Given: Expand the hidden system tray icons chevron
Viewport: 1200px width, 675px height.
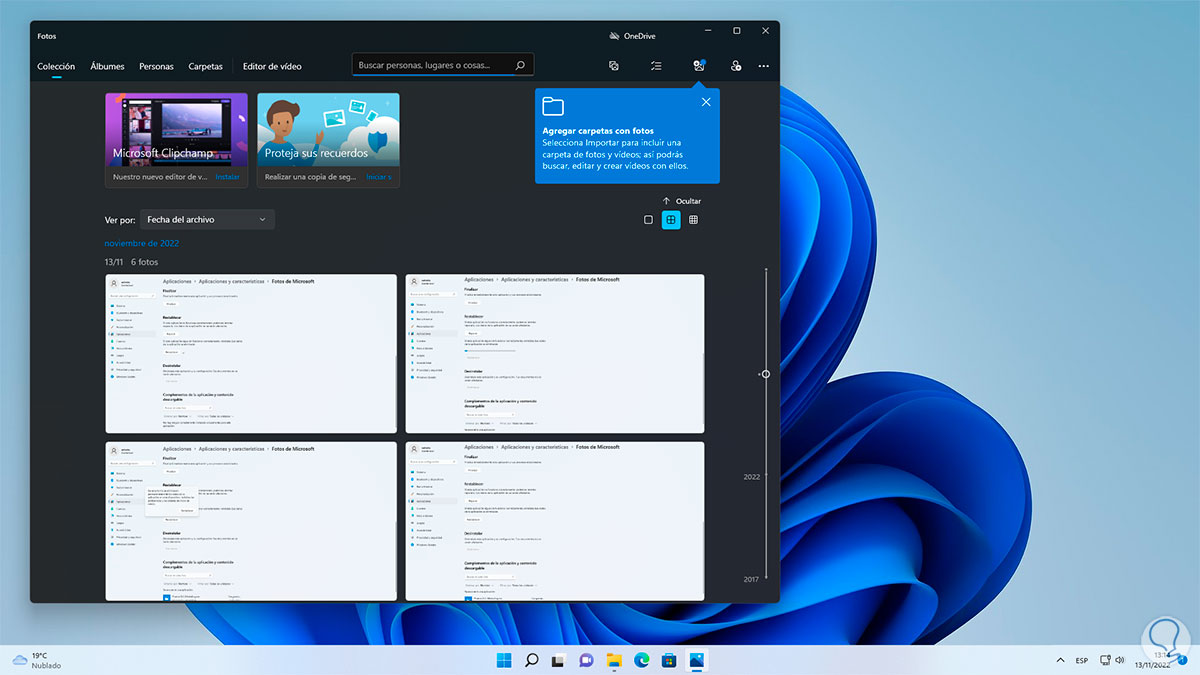Looking at the screenshot, I should point(1060,660).
